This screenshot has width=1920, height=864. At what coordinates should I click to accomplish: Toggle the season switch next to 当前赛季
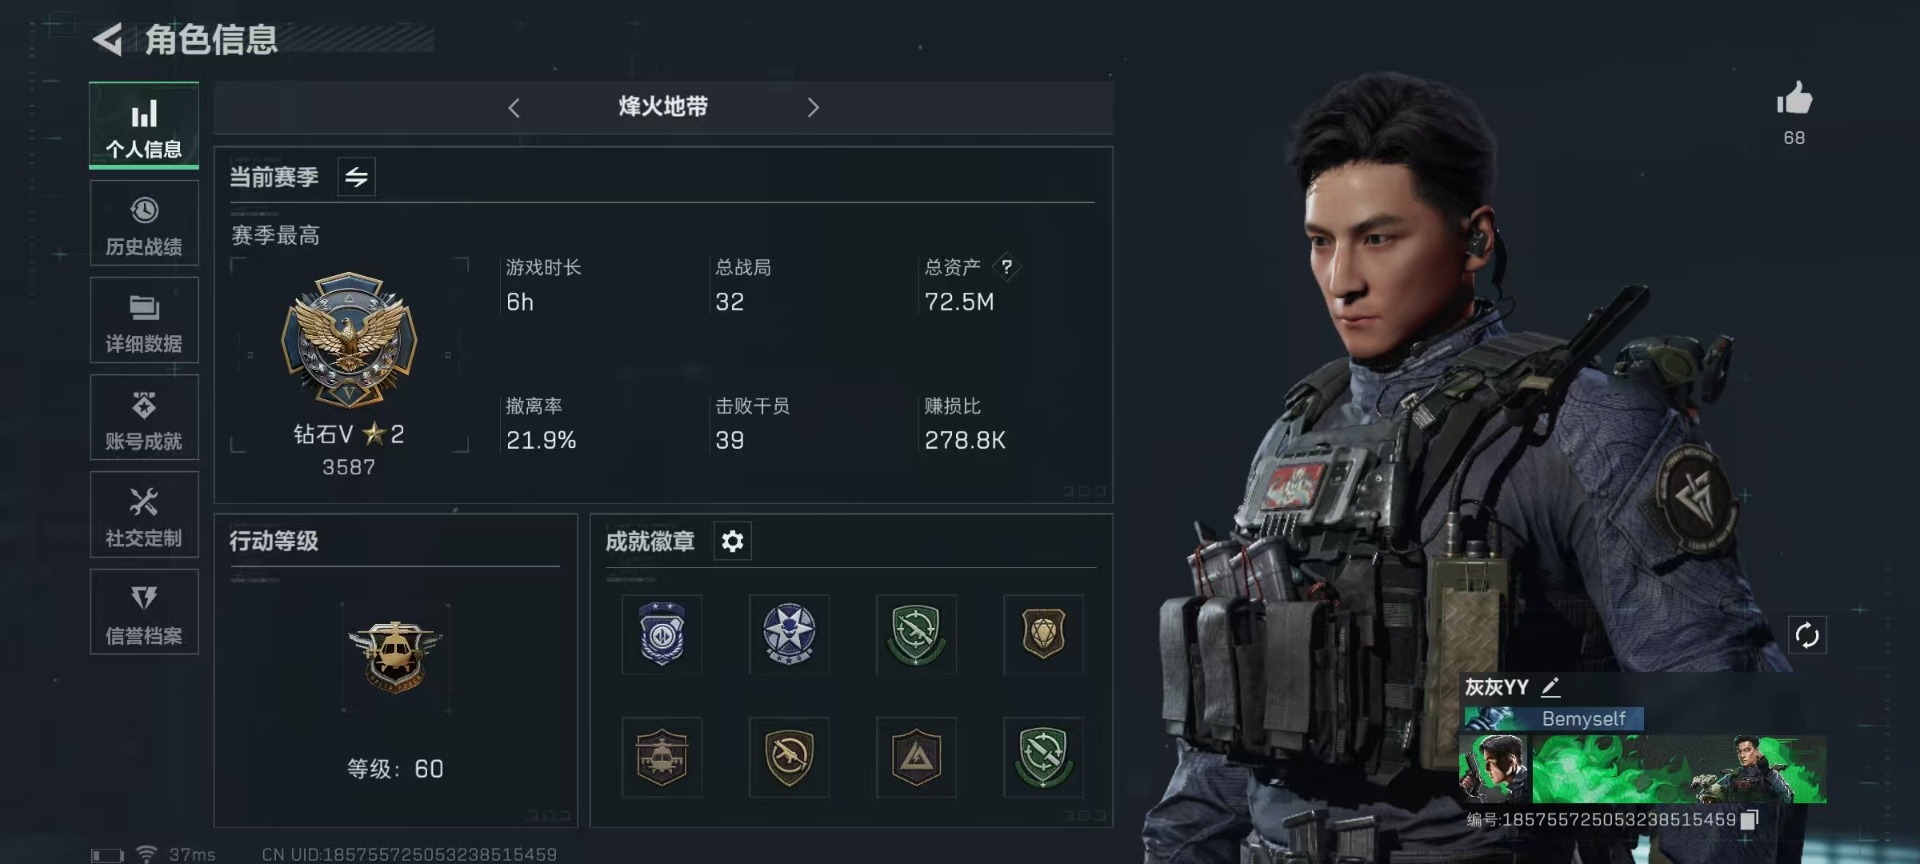pos(357,177)
